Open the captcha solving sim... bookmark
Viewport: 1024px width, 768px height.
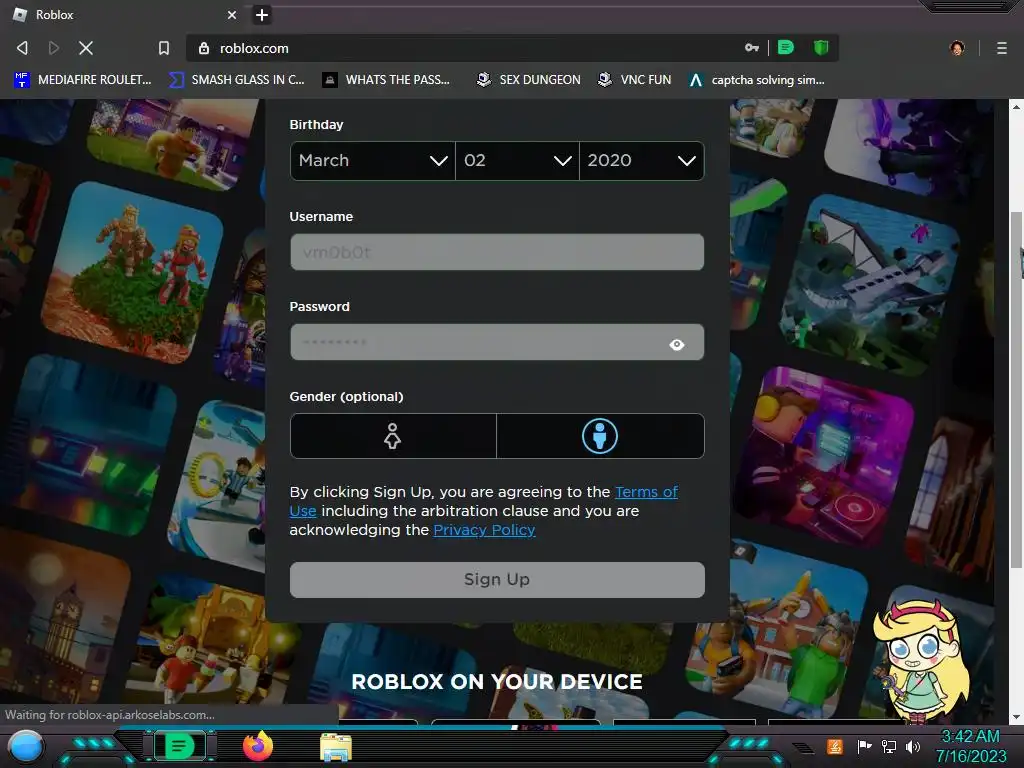tap(758, 80)
